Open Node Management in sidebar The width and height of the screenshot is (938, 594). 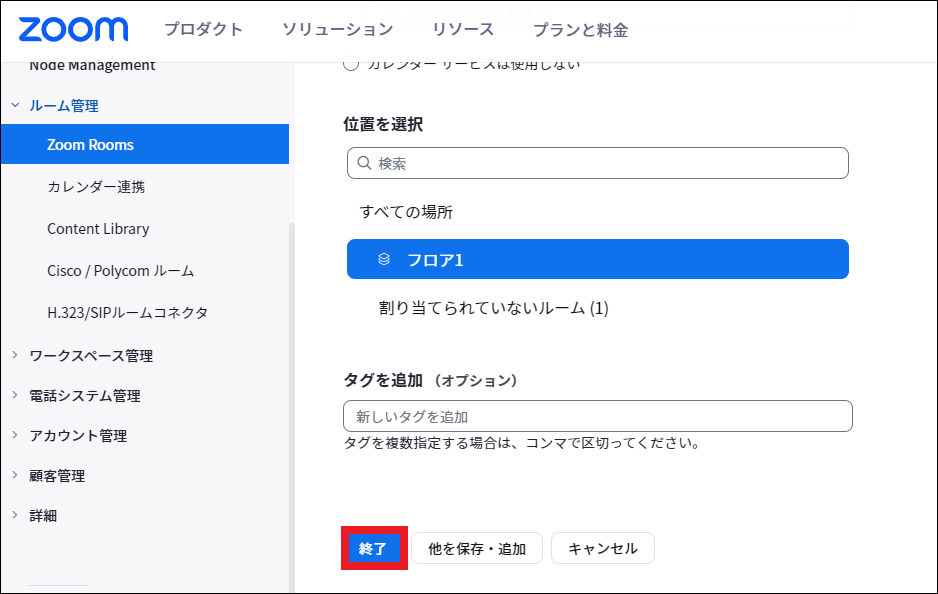pos(92,65)
